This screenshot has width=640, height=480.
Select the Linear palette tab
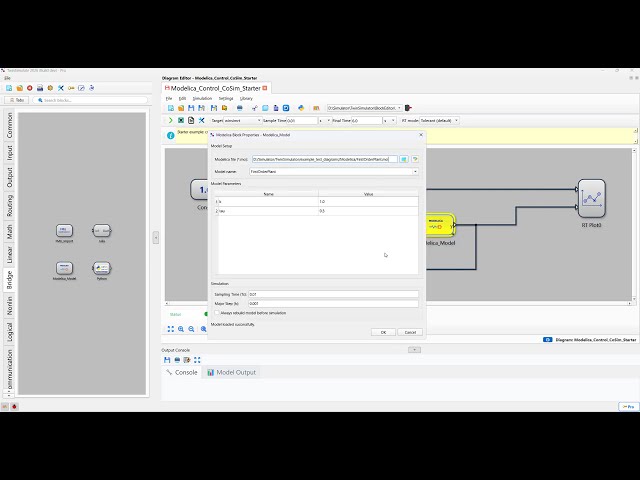[9, 255]
